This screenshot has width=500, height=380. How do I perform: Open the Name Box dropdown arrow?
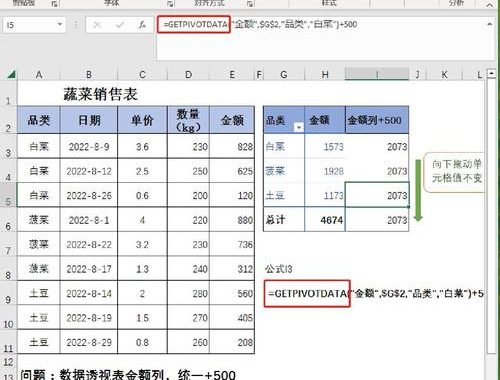tap(60, 24)
